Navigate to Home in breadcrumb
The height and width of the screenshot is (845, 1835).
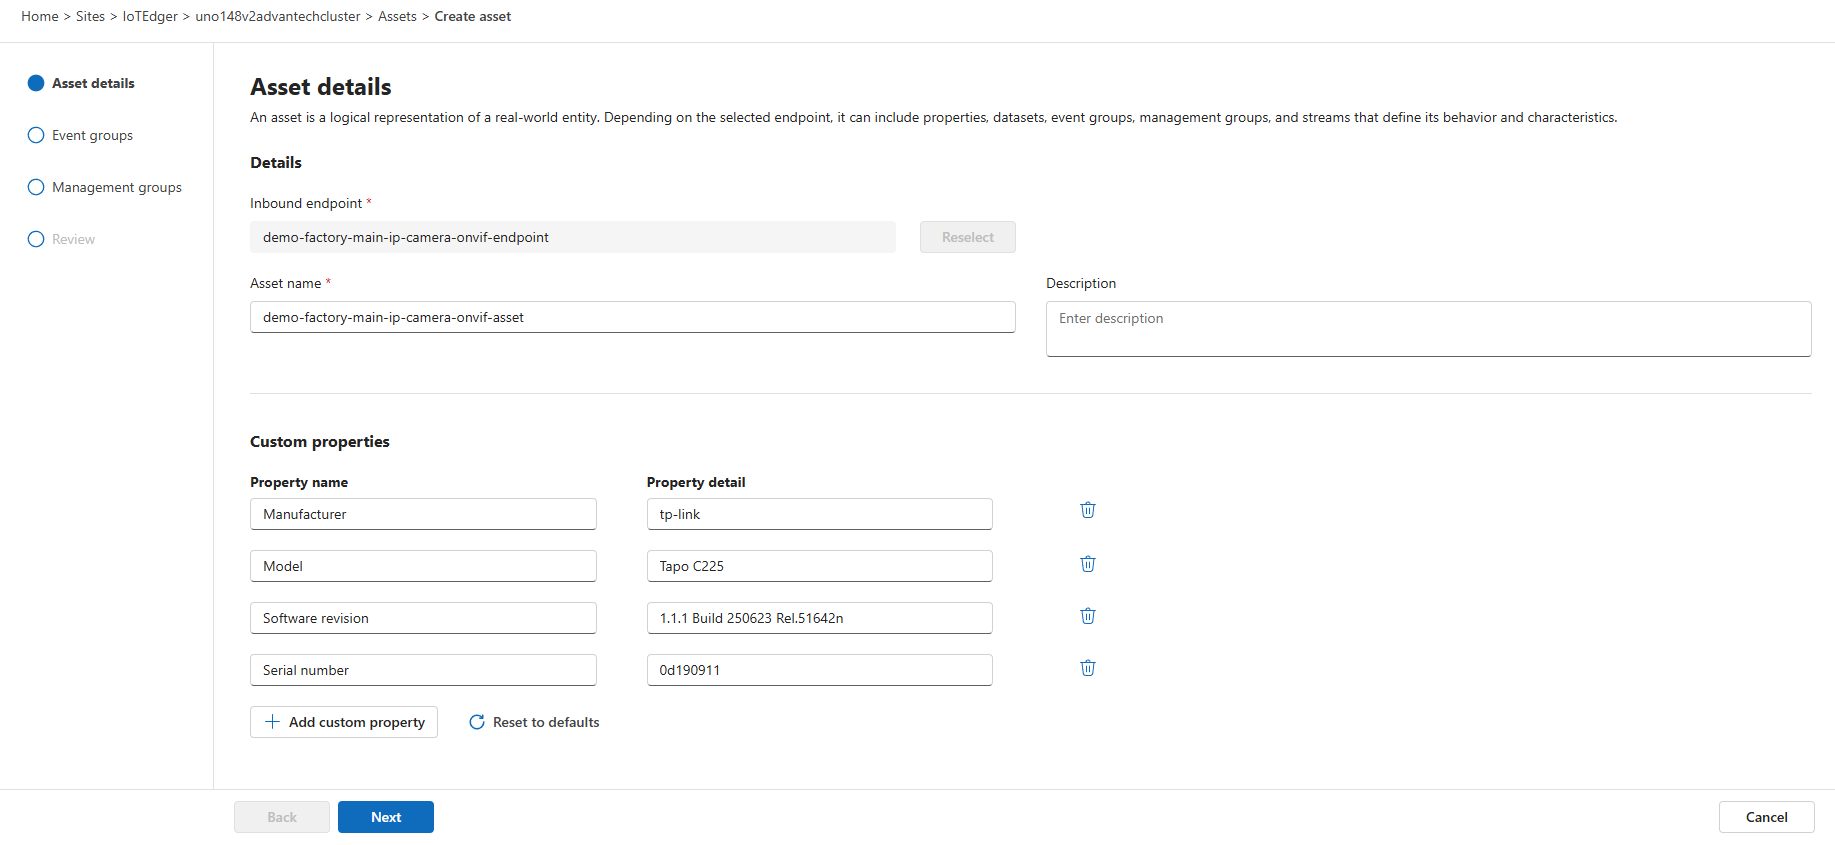pyautogui.click(x=40, y=16)
